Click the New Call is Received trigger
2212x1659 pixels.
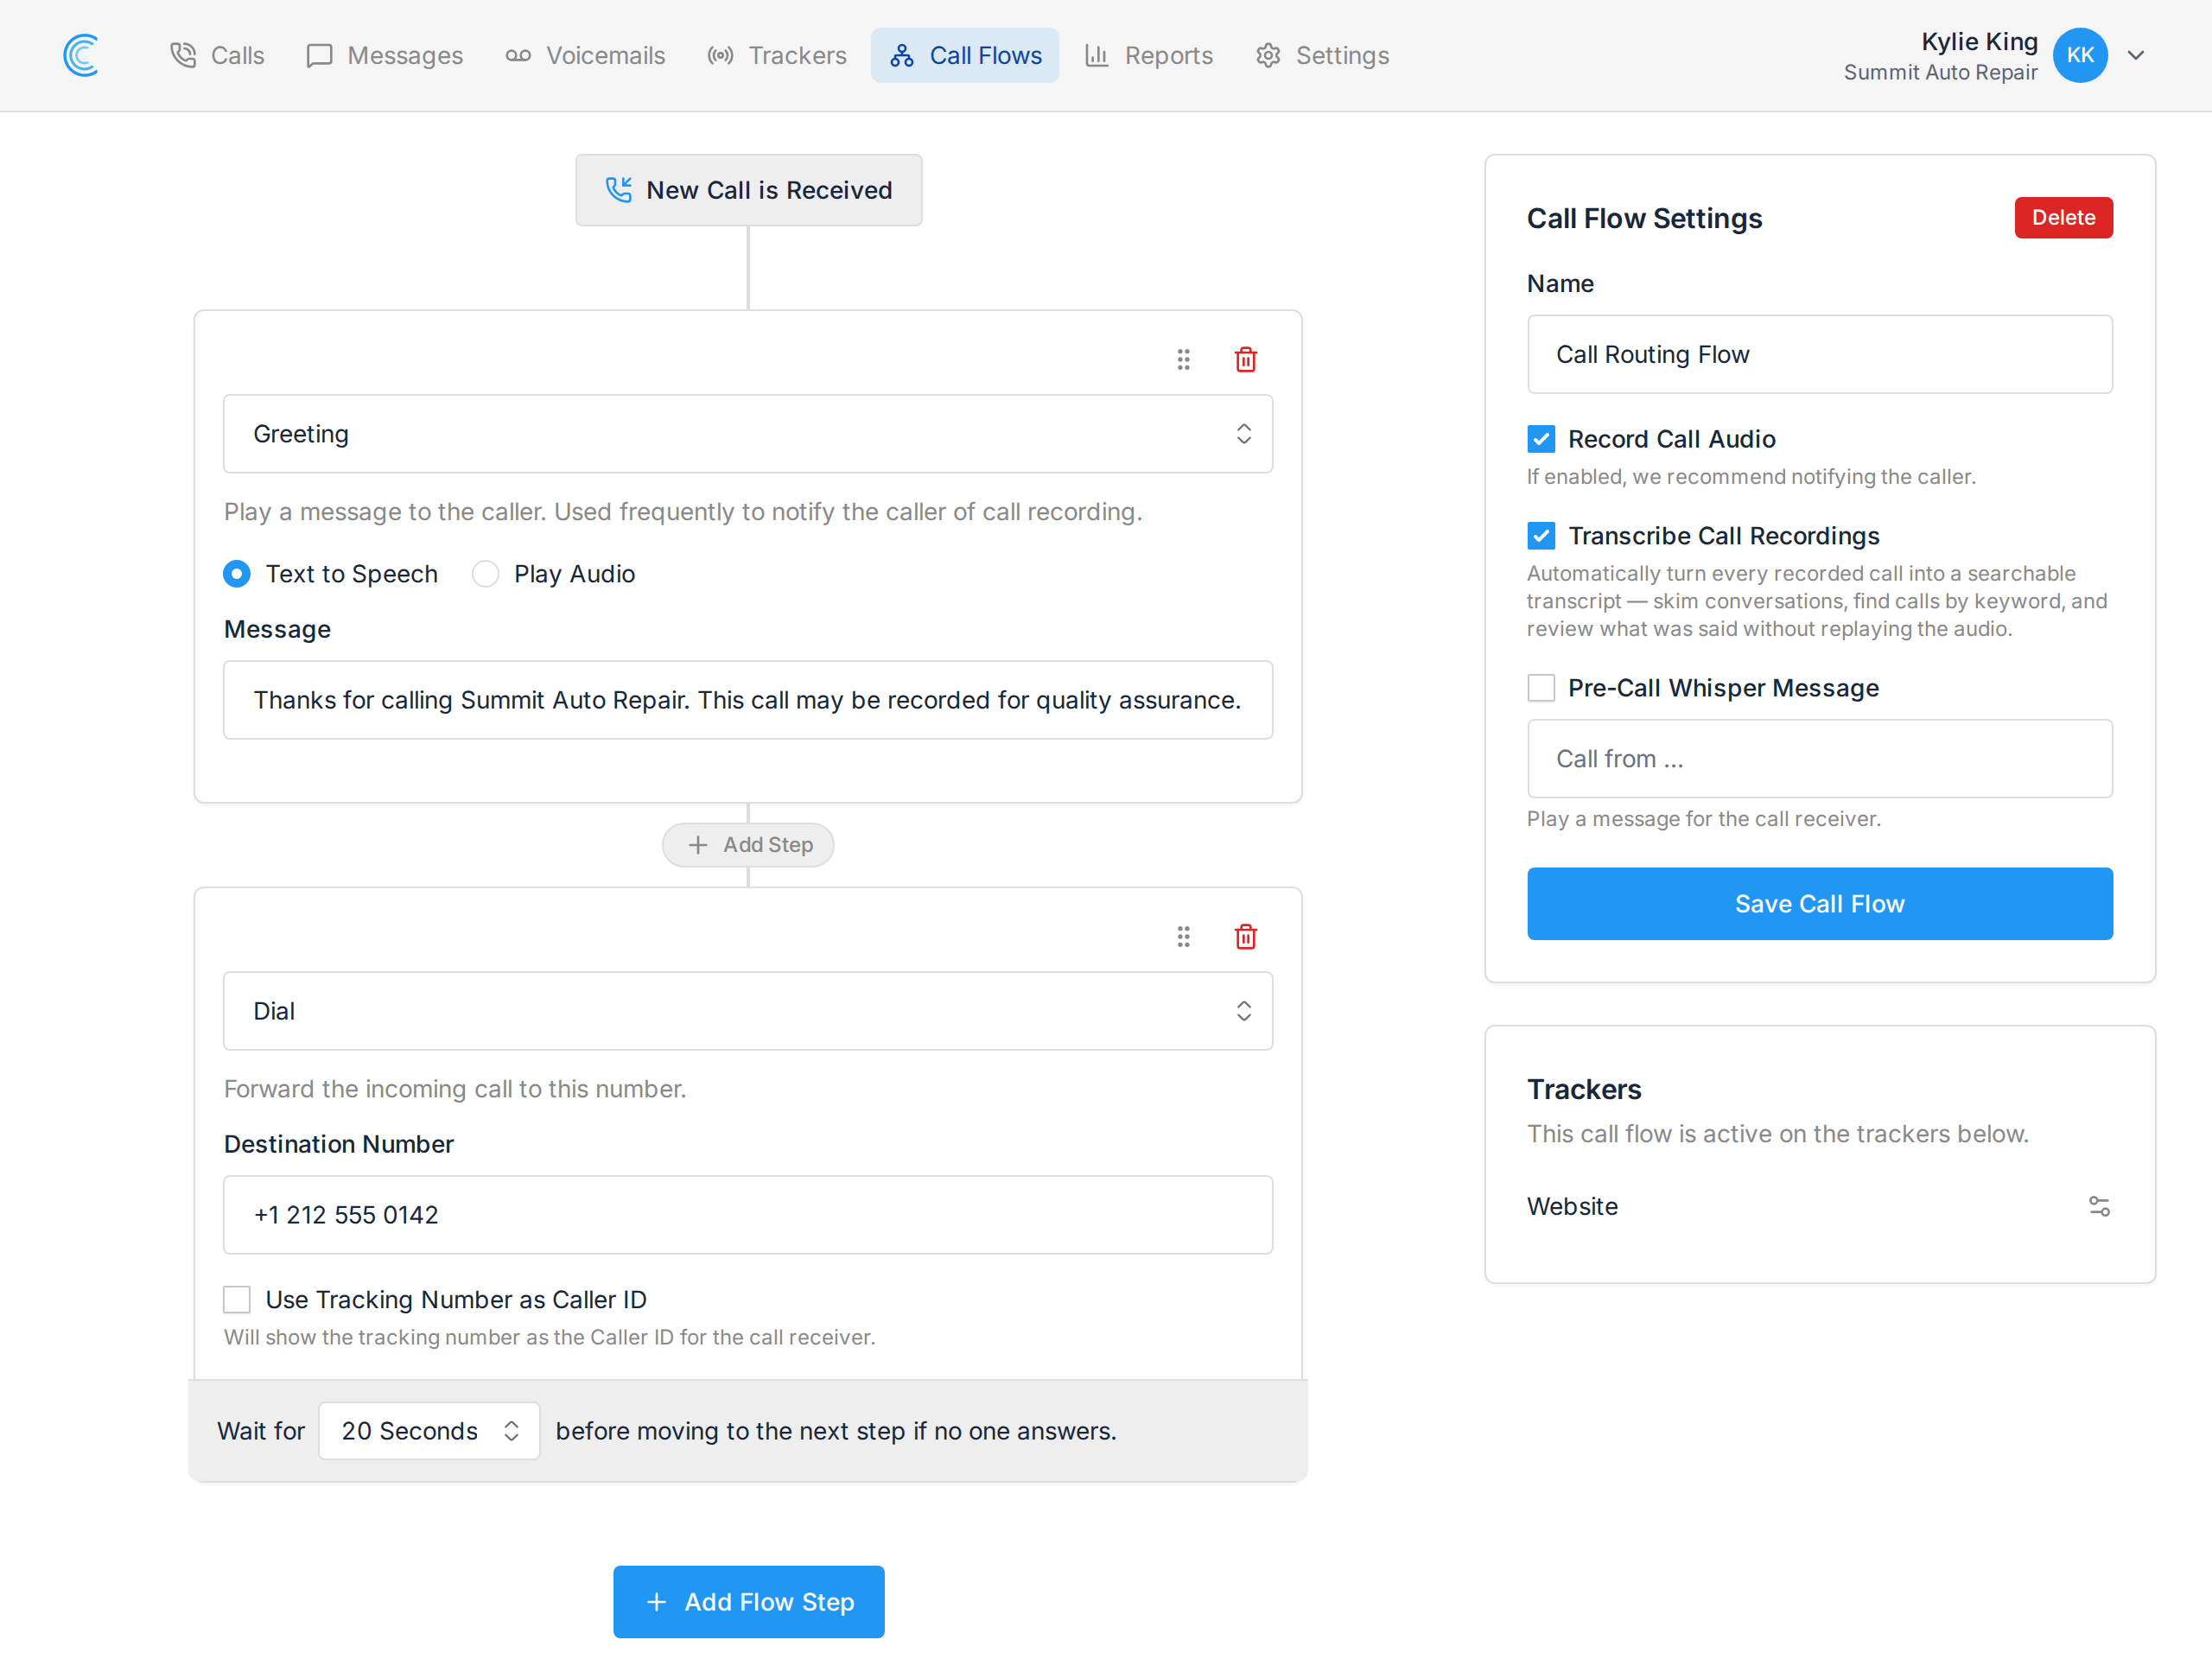(749, 190)
